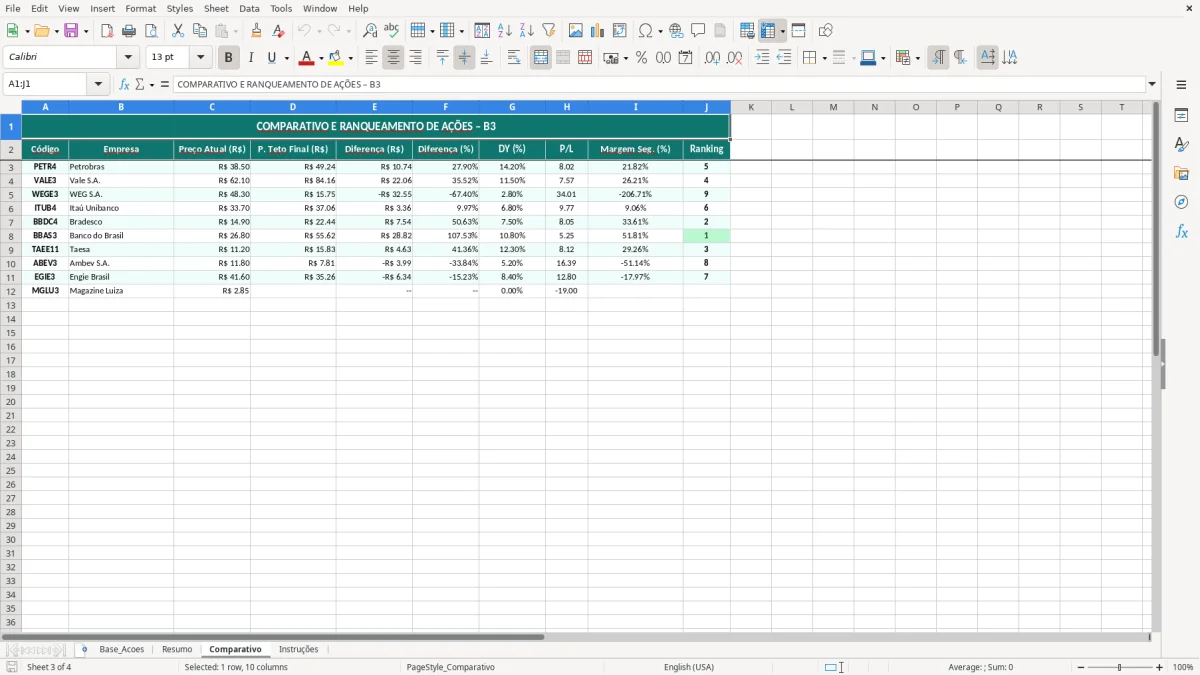The height and width of the screenshot is (675, 1200).
Task: Save the document with the floppy icon
Action: (70, 31)
